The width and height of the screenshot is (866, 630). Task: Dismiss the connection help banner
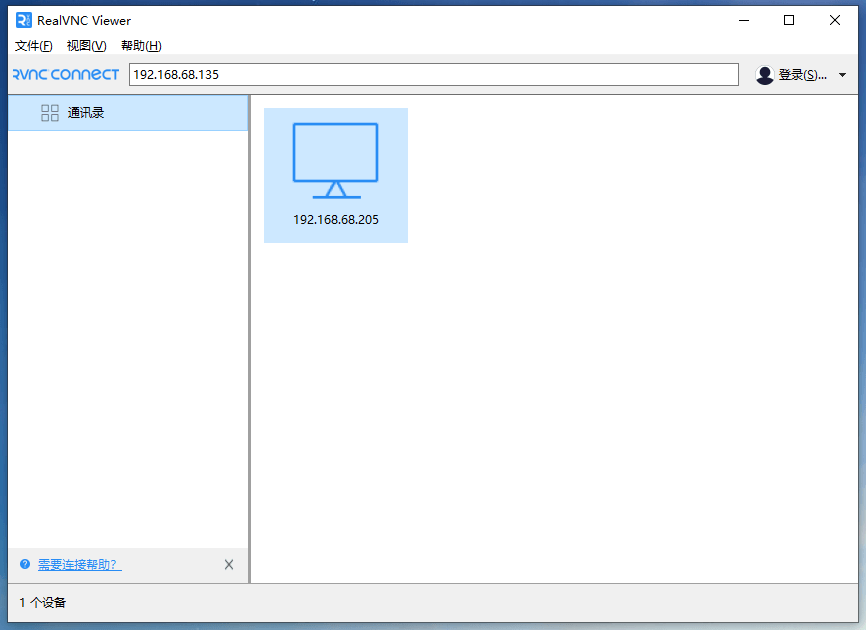click(229, 564)
